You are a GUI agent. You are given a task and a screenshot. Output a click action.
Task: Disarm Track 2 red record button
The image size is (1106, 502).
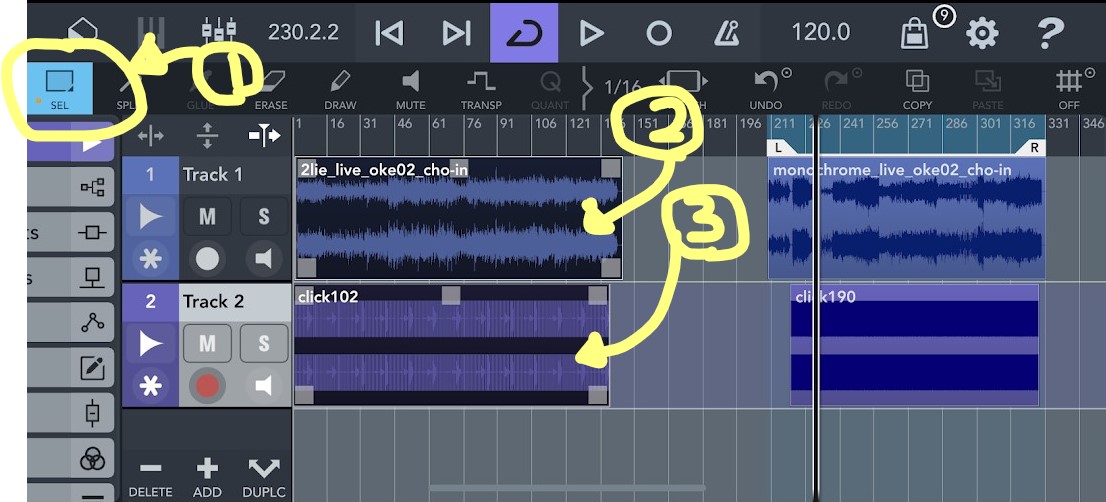click(x=207, y=386)
